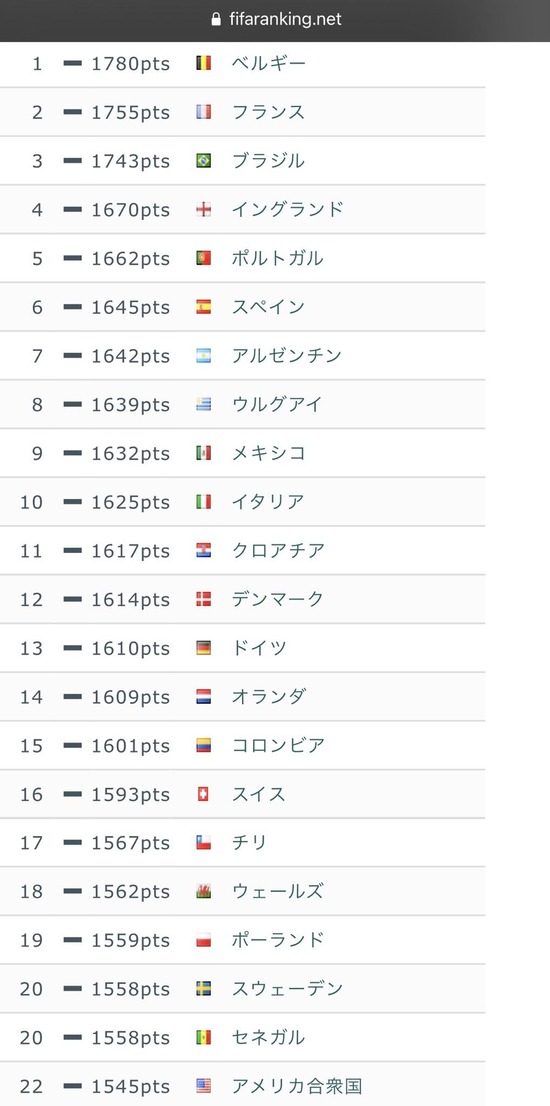Click the Portugal flag icon
550x1106 pixels.
tap(204, 258)
